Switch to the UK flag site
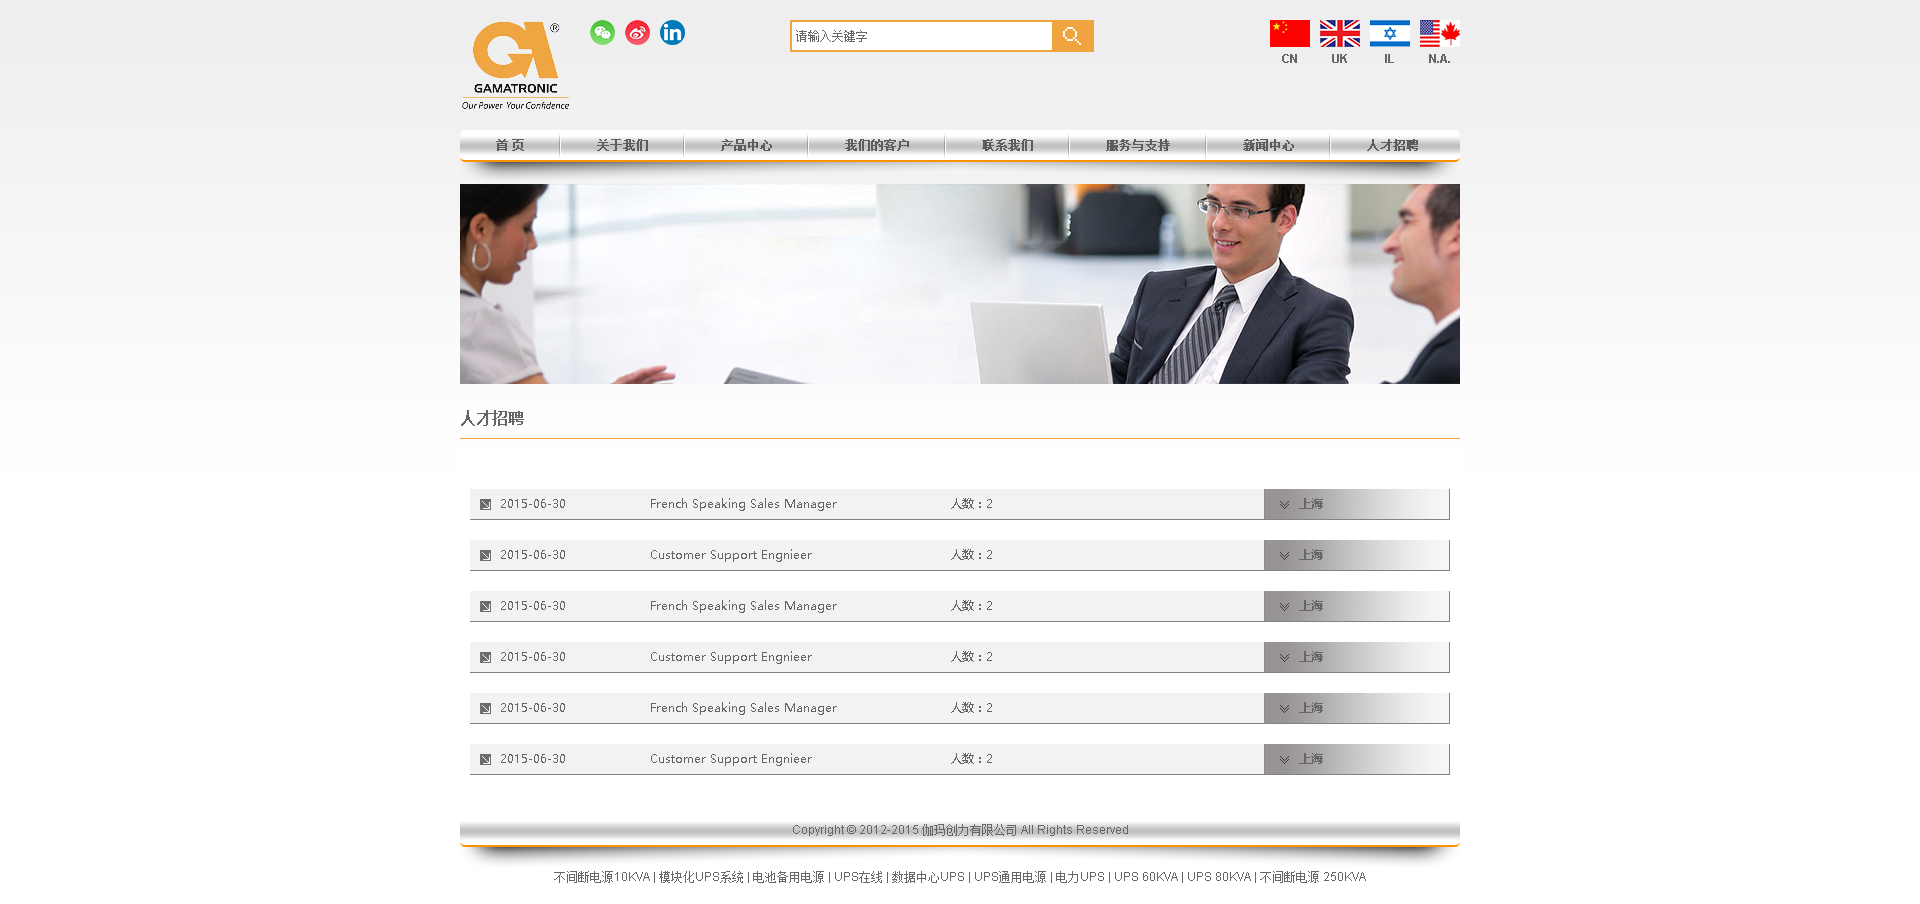The width and height of the screenshot is (1920, 904). coord(1339,34)
